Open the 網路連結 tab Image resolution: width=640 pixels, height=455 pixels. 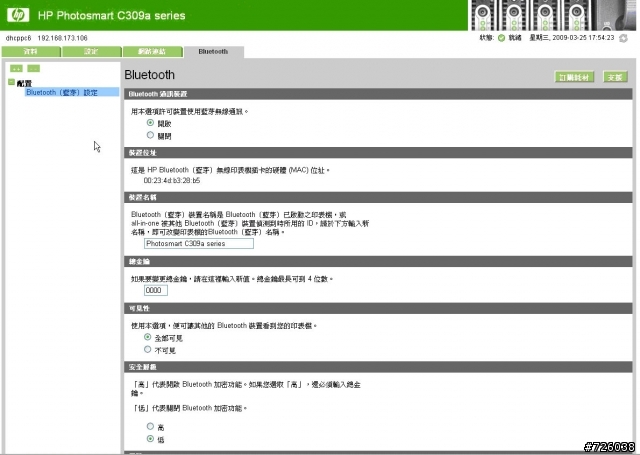152,51
